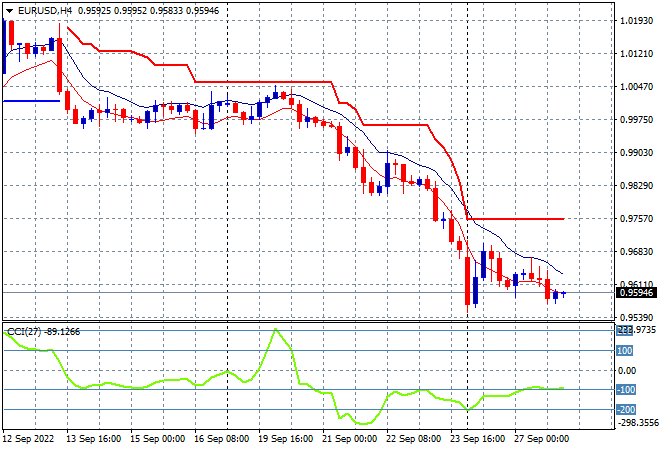Screen dimensions: 660x450
Task: Select the short blue horizontal line at chart left
Action: [32, 101]
